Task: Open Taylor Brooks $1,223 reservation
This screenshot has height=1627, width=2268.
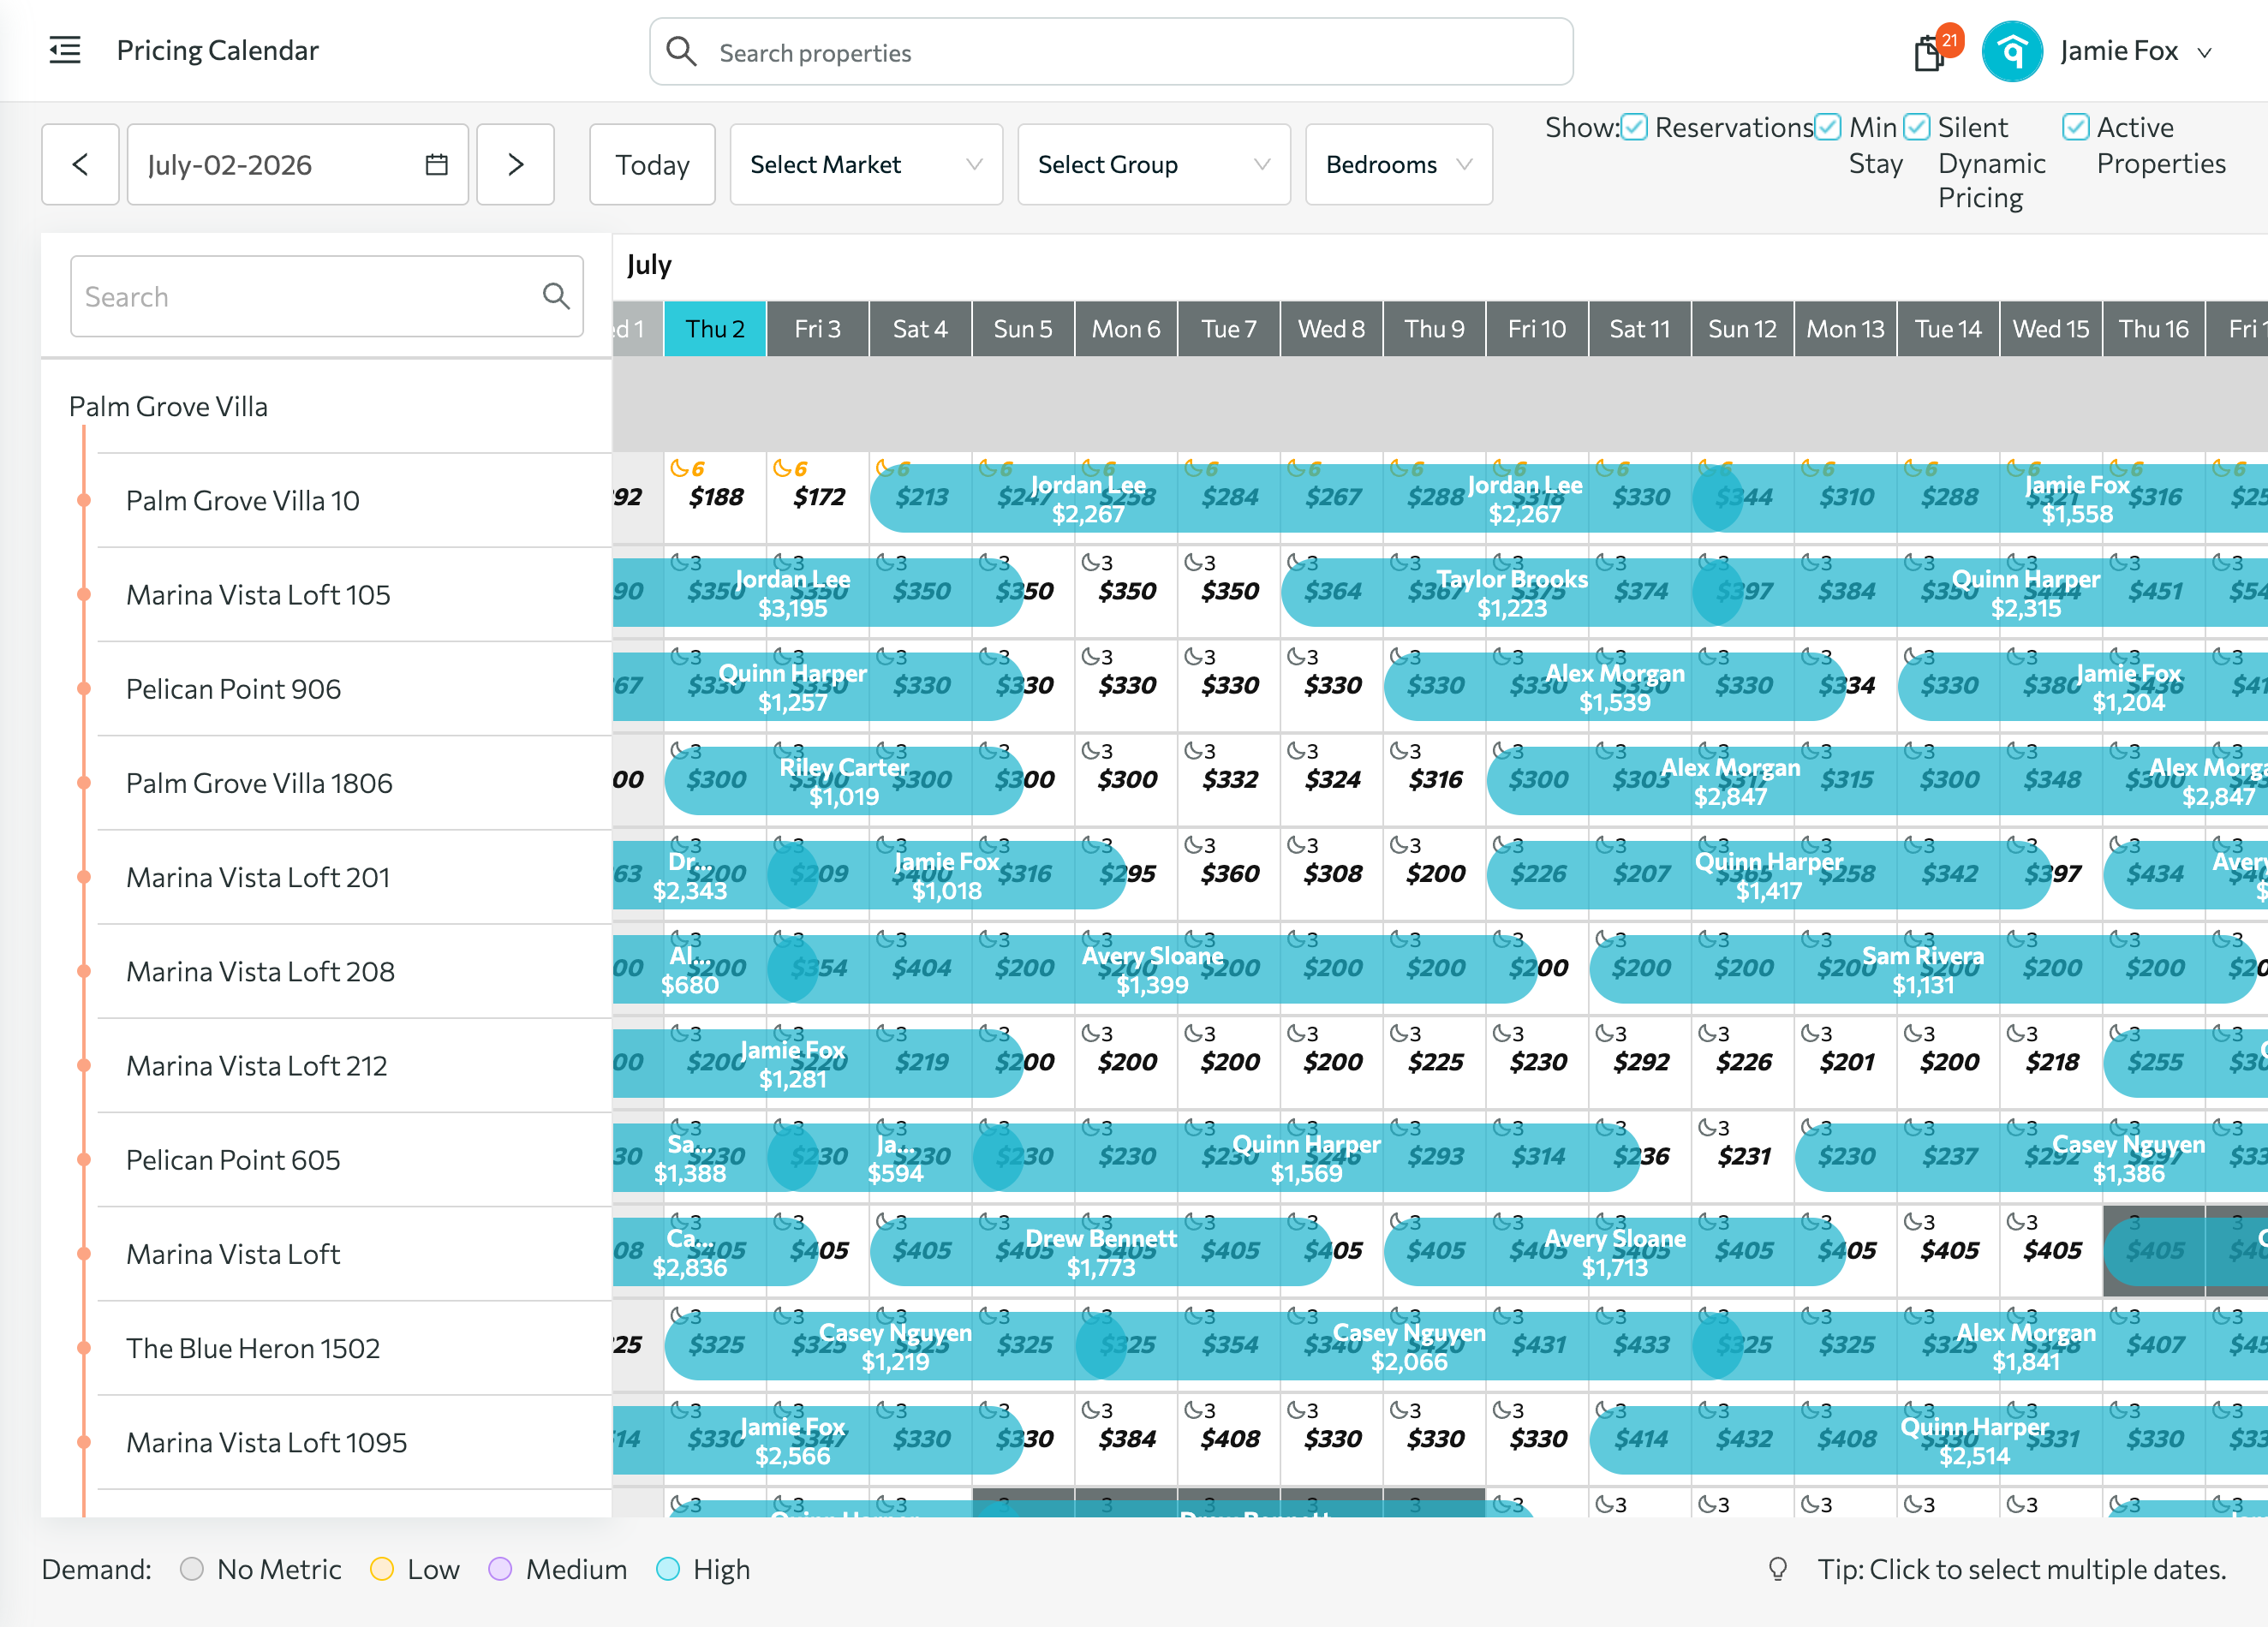Action: click(1512, 593)
